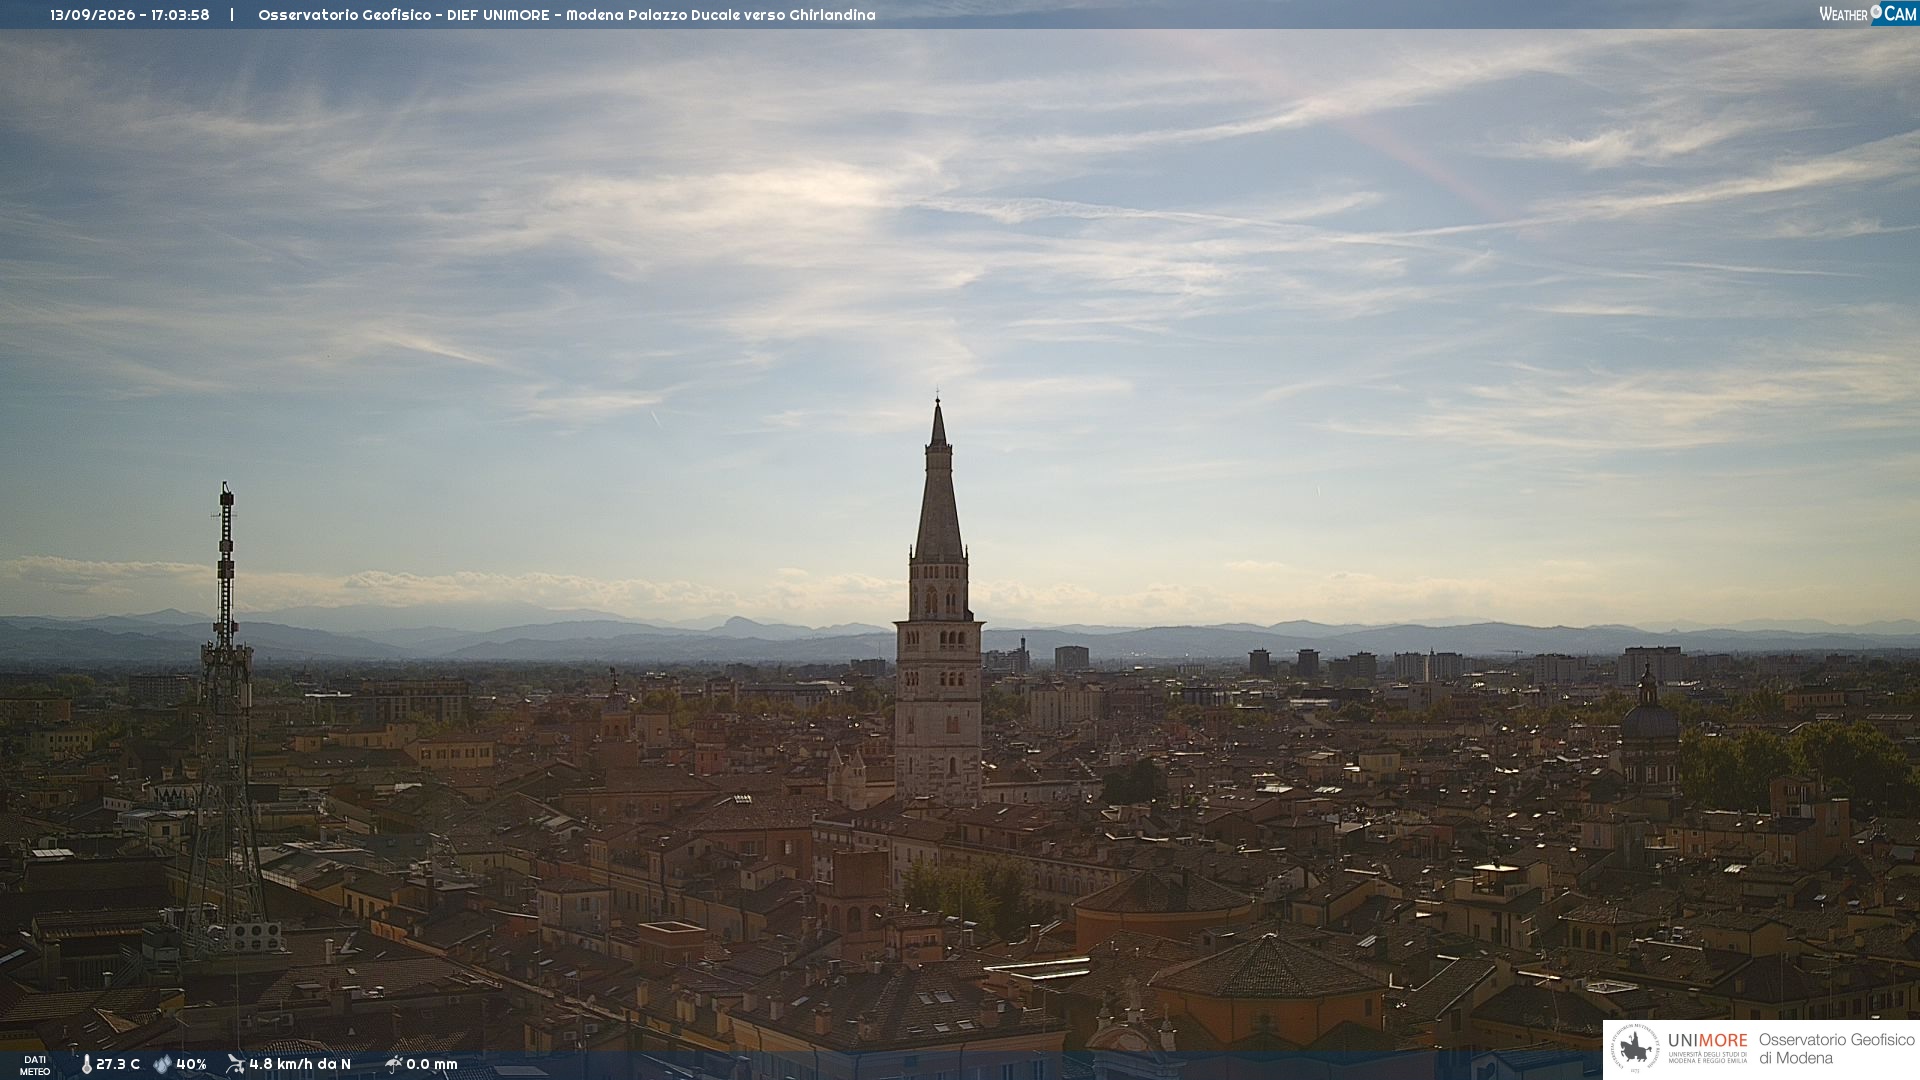The image size is (1920, 1080).
Task: Click the WeatherCam logo
Action: pyautogui.click(x=1867, y=14)
